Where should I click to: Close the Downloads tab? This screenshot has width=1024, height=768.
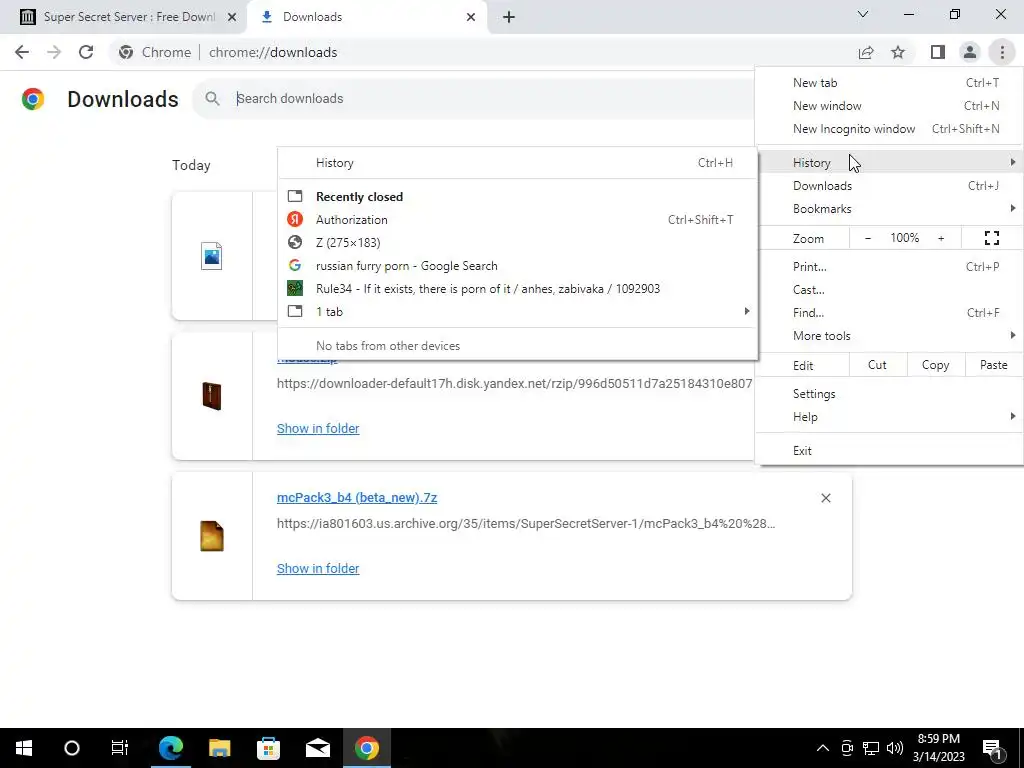(x=471, y=17)
